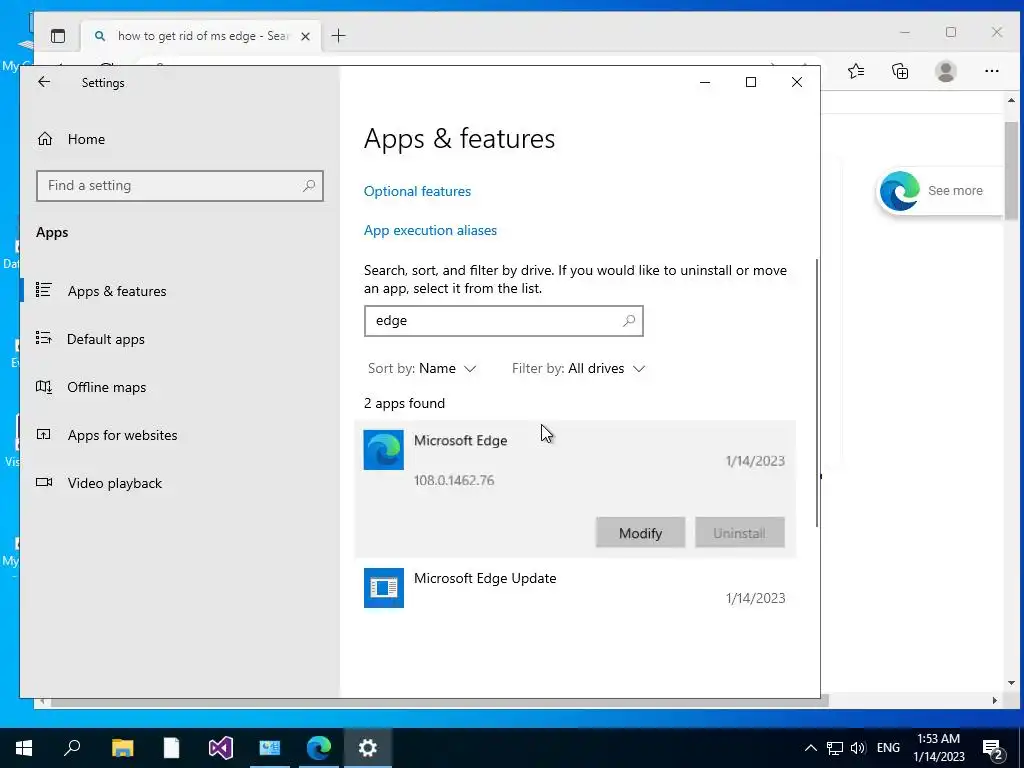Screen dimensions: 1024x768
Task: Open the Windows Start menu
Action: (24, 748)
